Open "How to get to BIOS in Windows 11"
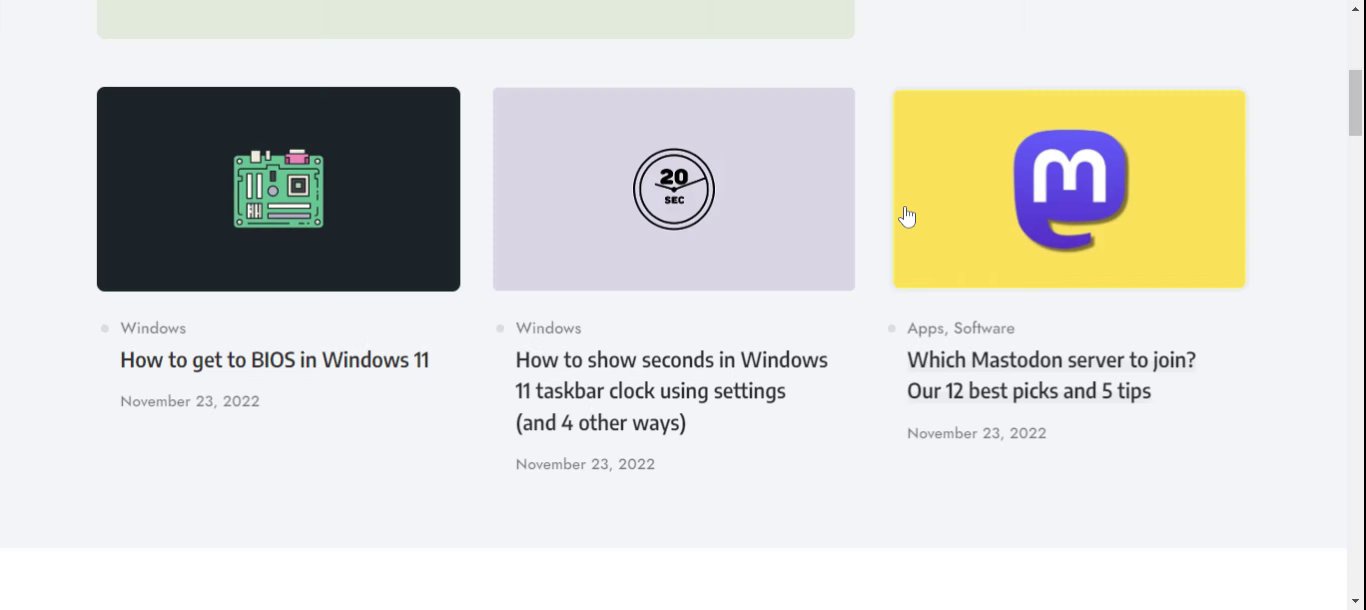This screenshot has height=610, width=1366. 274,360
